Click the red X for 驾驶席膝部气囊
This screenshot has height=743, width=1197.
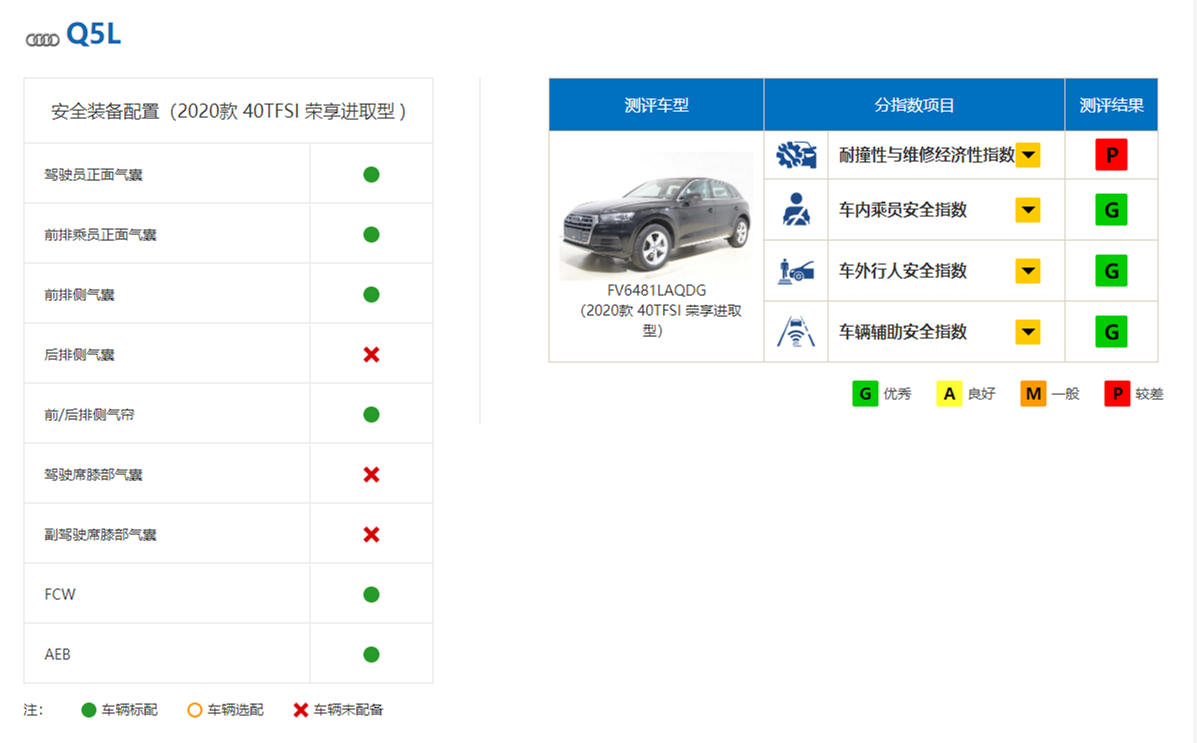pyautogui.click(x=371, y=474)
